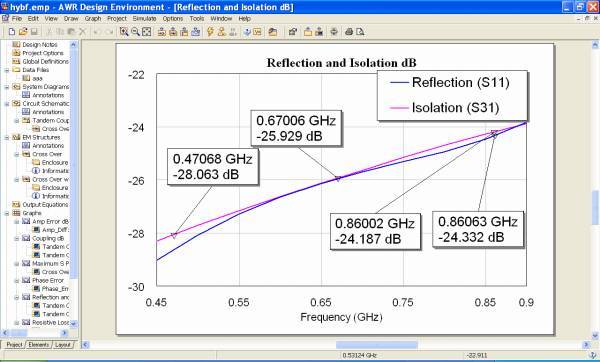
Task: Switch to the Layout tab
Action: [63, 345]
